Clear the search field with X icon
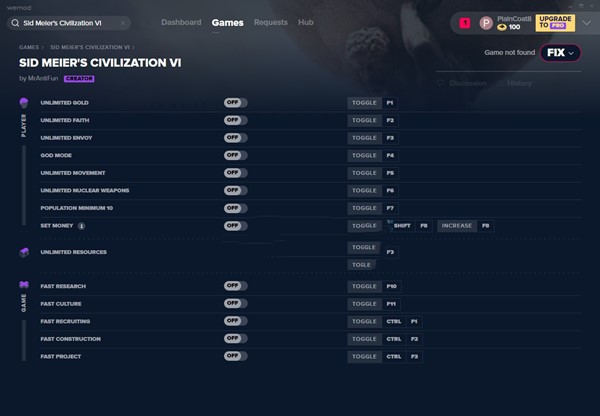 coord(123,23)
